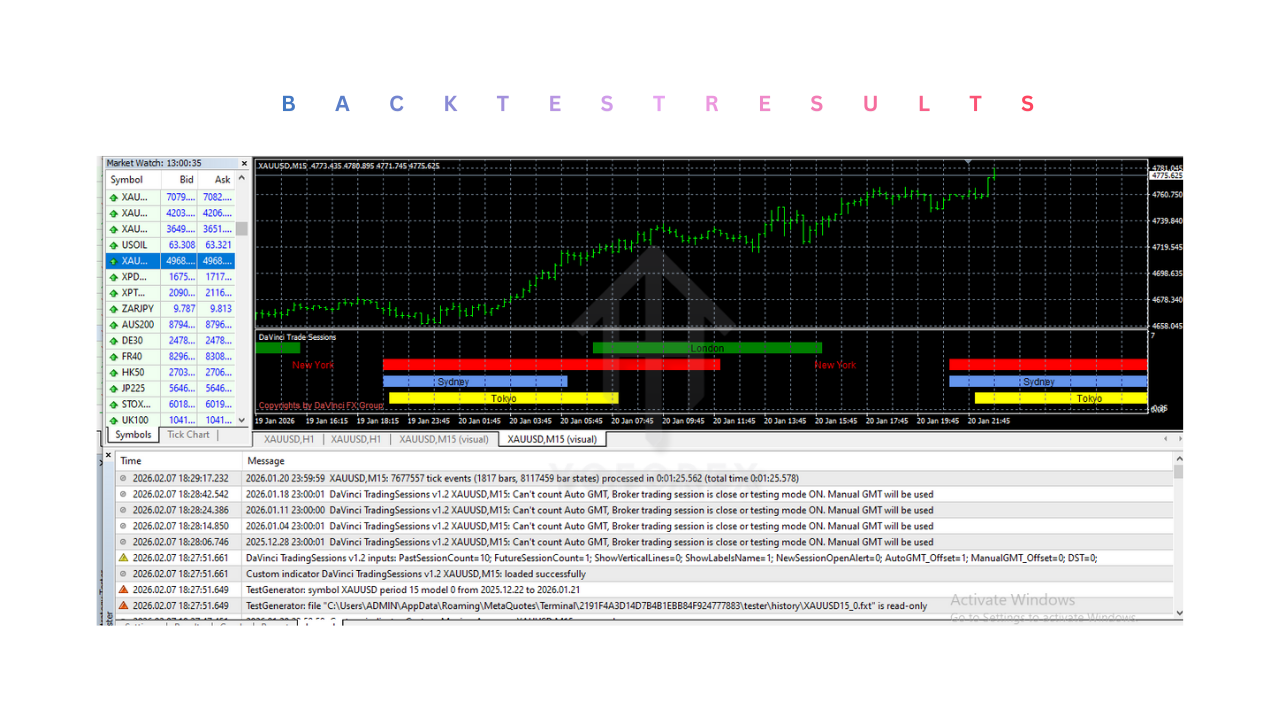Image resolution: width=1280 pixels, height=720 pixels.
Task: Click the yellow warning icon on TradingSessions inputs log line
Action: coord(121,558)
